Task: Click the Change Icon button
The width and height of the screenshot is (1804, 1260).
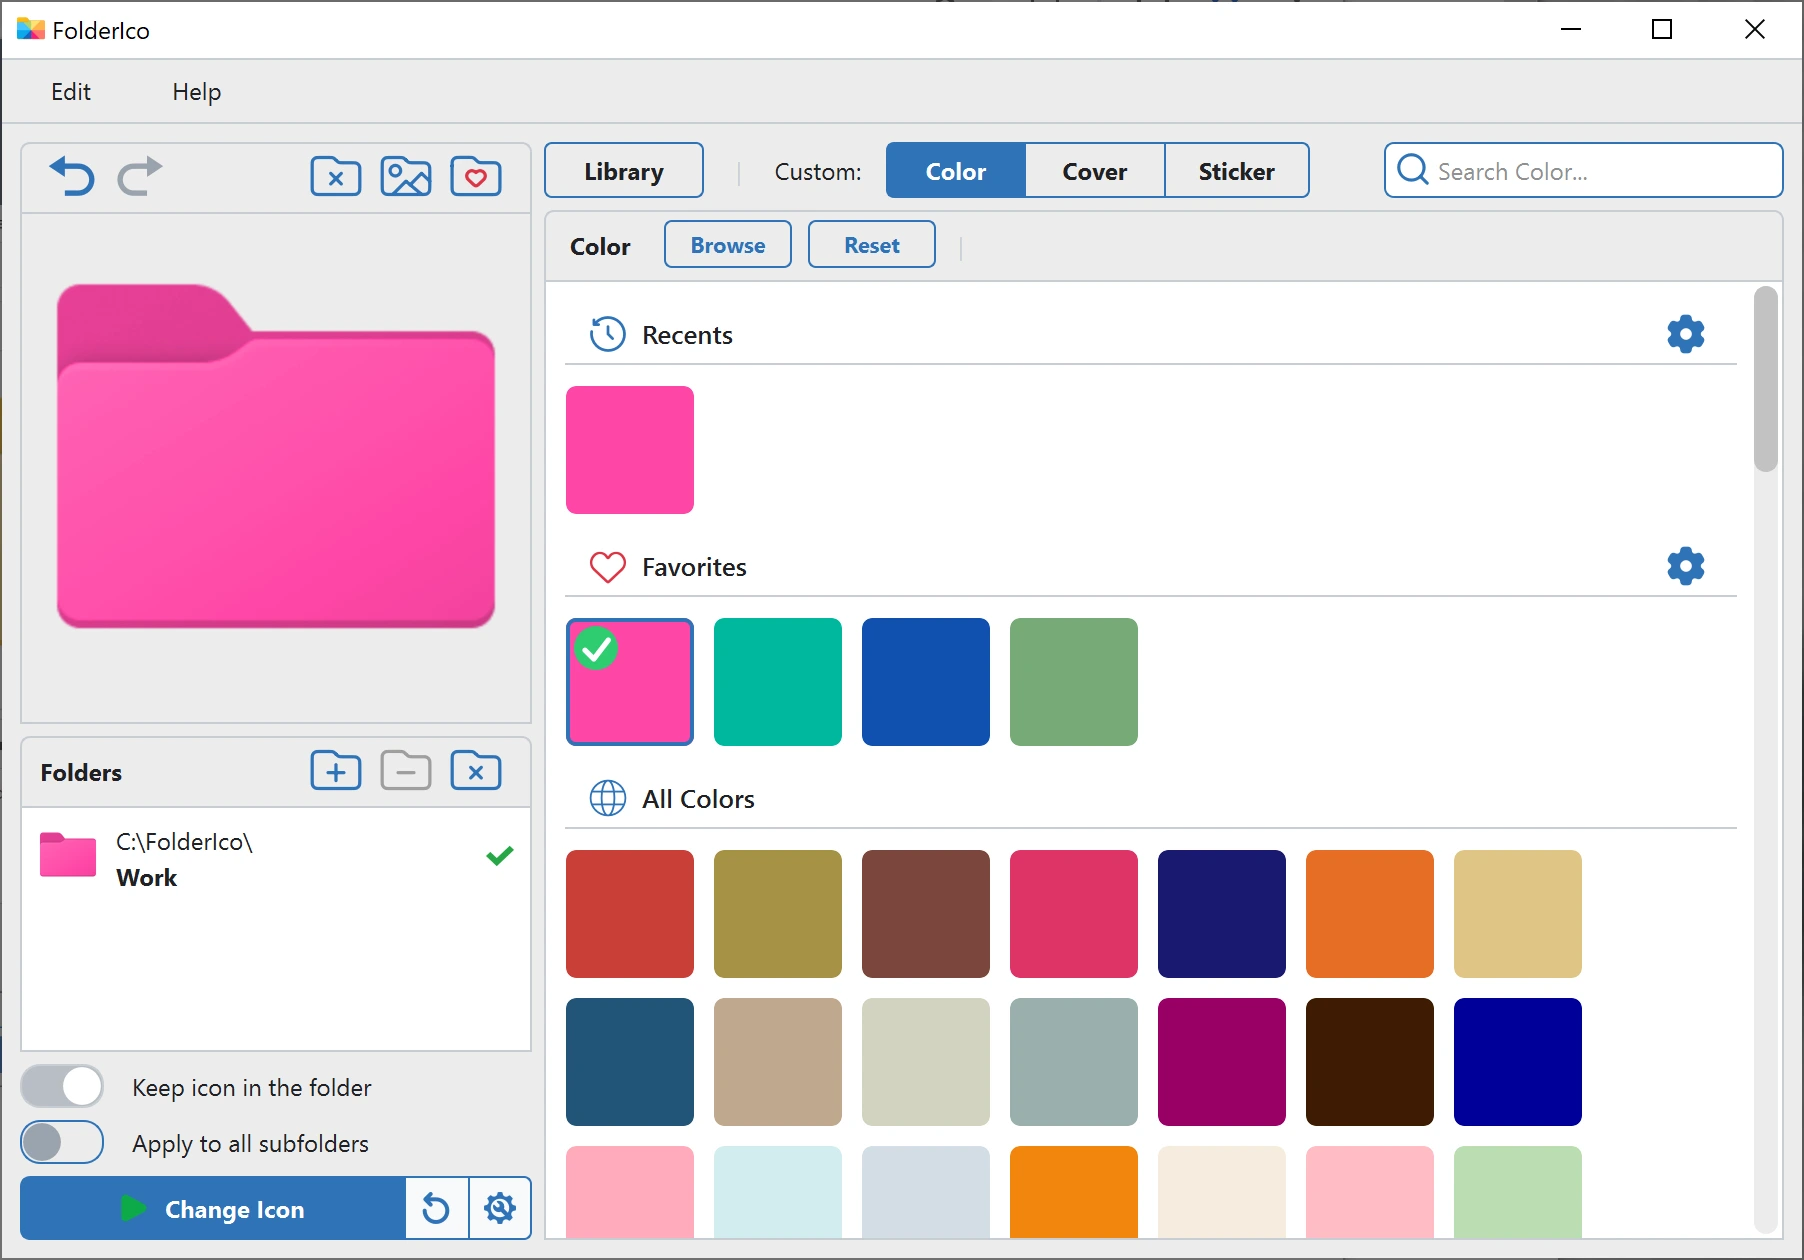Action: coord(213,1208)
